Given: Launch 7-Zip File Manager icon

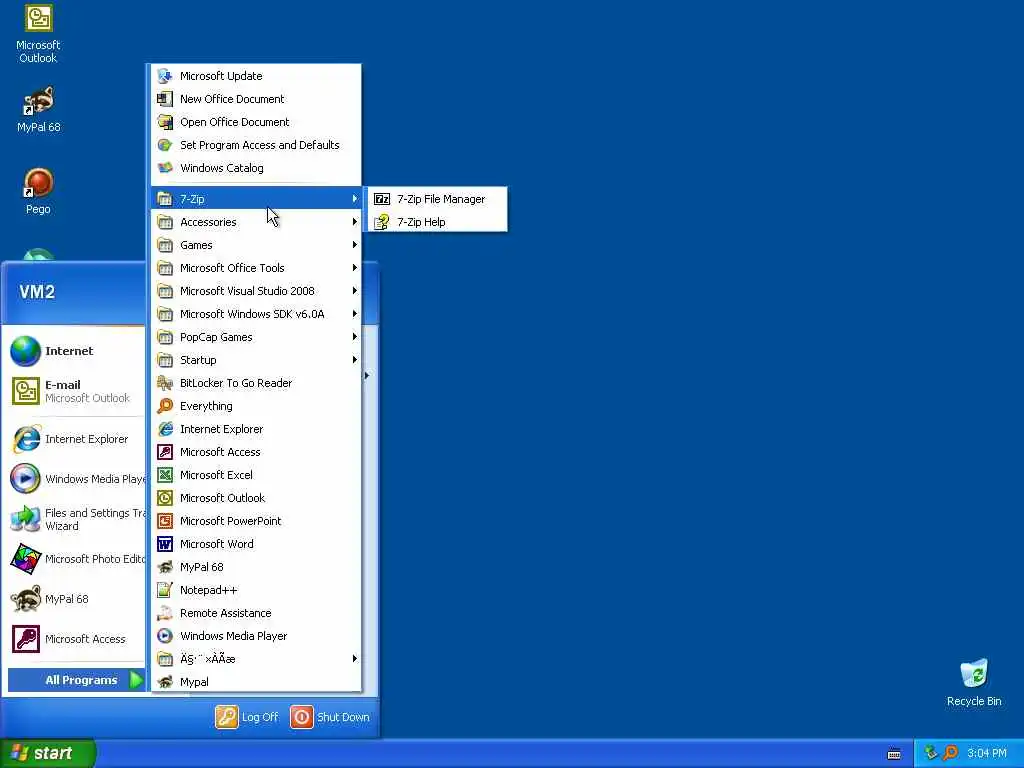Looking at the screenshot, I should point(381,199).
